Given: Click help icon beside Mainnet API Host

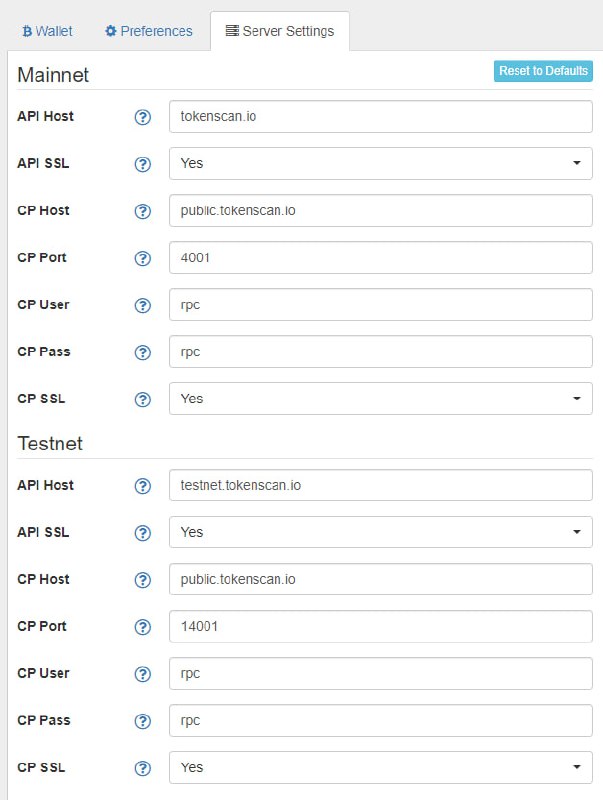Looking at the screenshot, I should (x=142, y=117).
